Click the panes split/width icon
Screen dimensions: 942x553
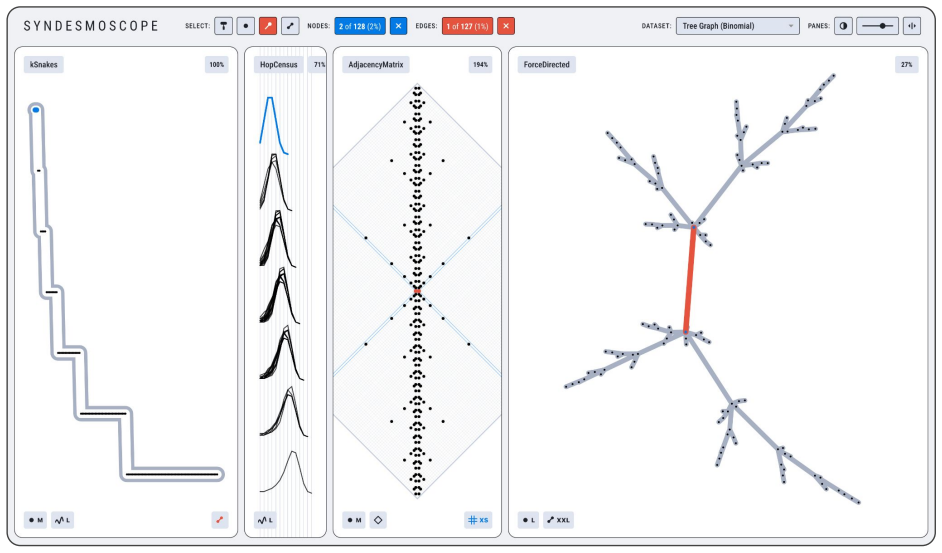point(912,26)
